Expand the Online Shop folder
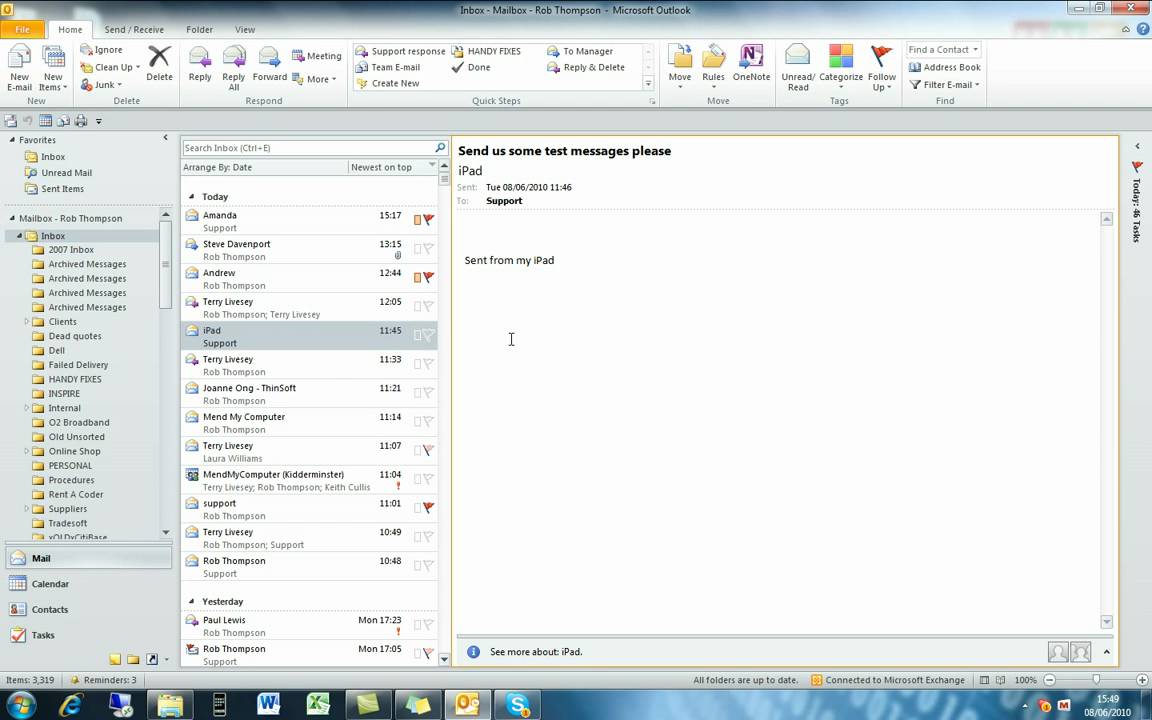The image size is (1152, 720). tap(26, 451)
